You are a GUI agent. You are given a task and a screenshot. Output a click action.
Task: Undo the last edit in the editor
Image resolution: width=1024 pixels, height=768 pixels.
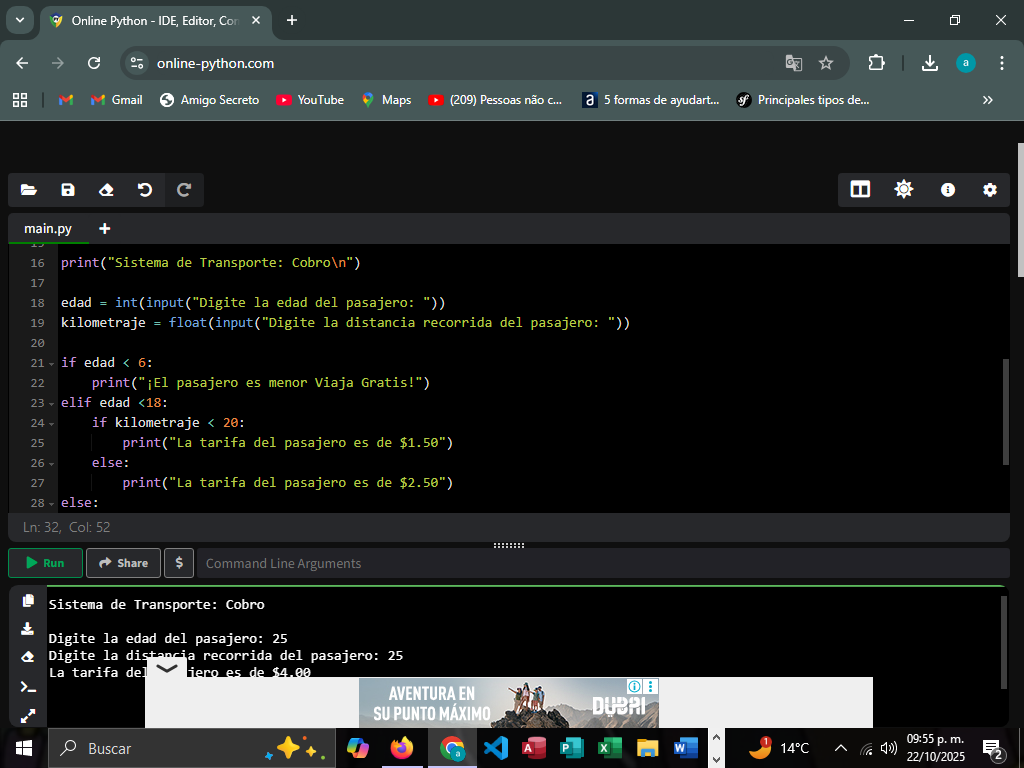[x=145, y=190]
